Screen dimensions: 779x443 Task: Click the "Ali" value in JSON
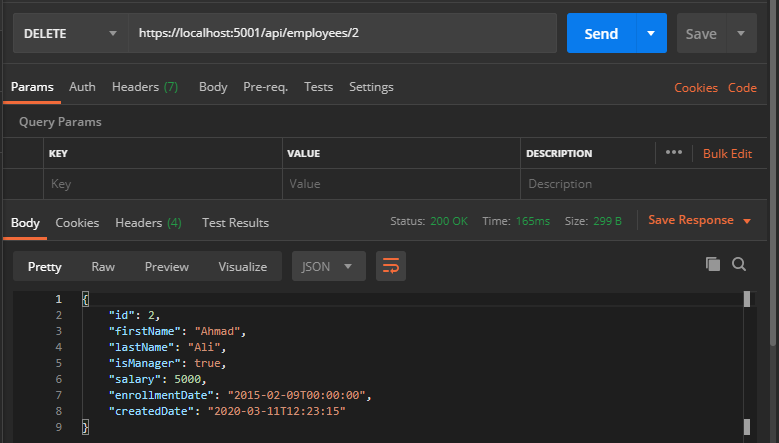[204, 347]
